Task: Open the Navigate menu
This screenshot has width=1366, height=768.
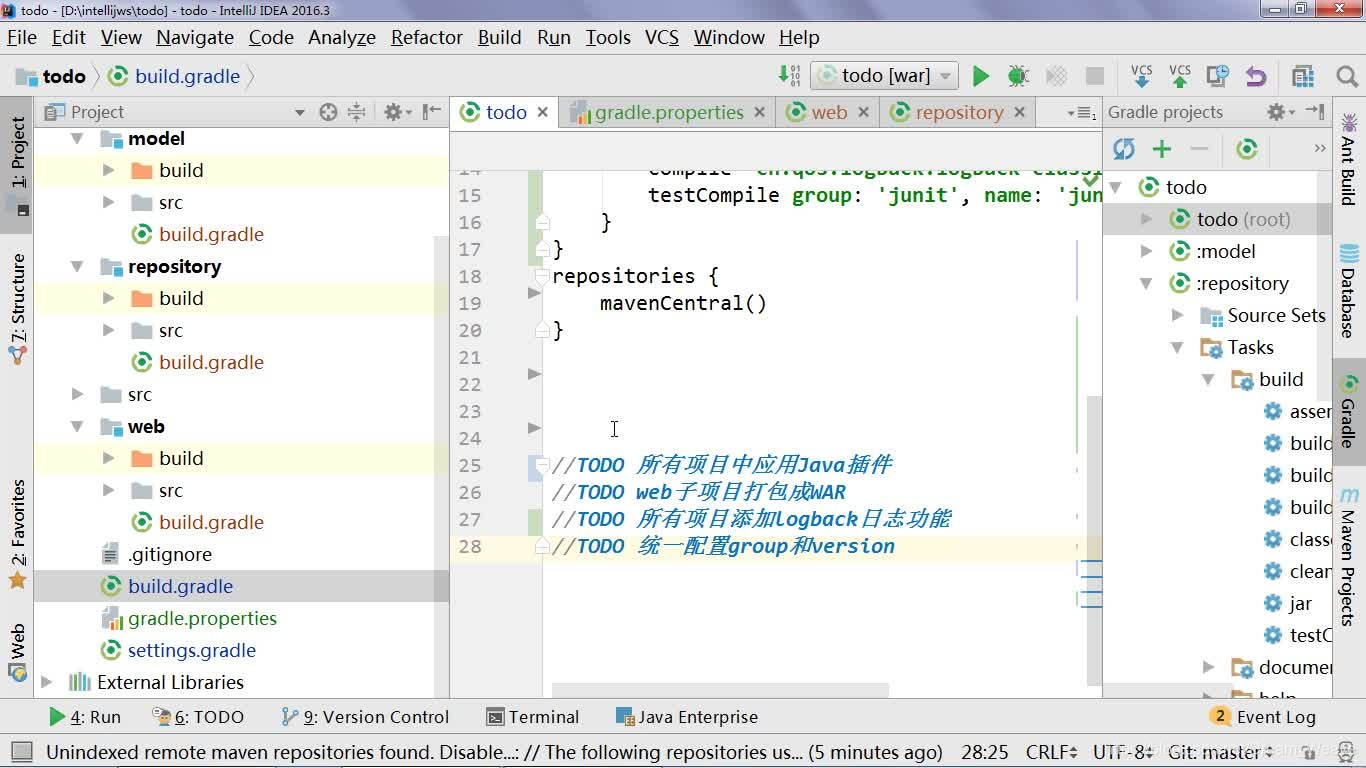Action: point(195,38)
